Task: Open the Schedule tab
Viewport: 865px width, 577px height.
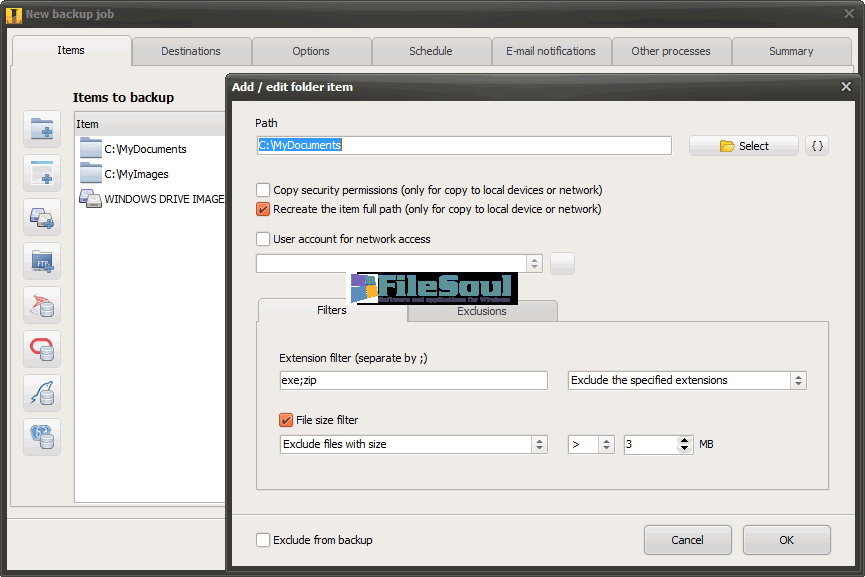Action: [x=431, y=51]
